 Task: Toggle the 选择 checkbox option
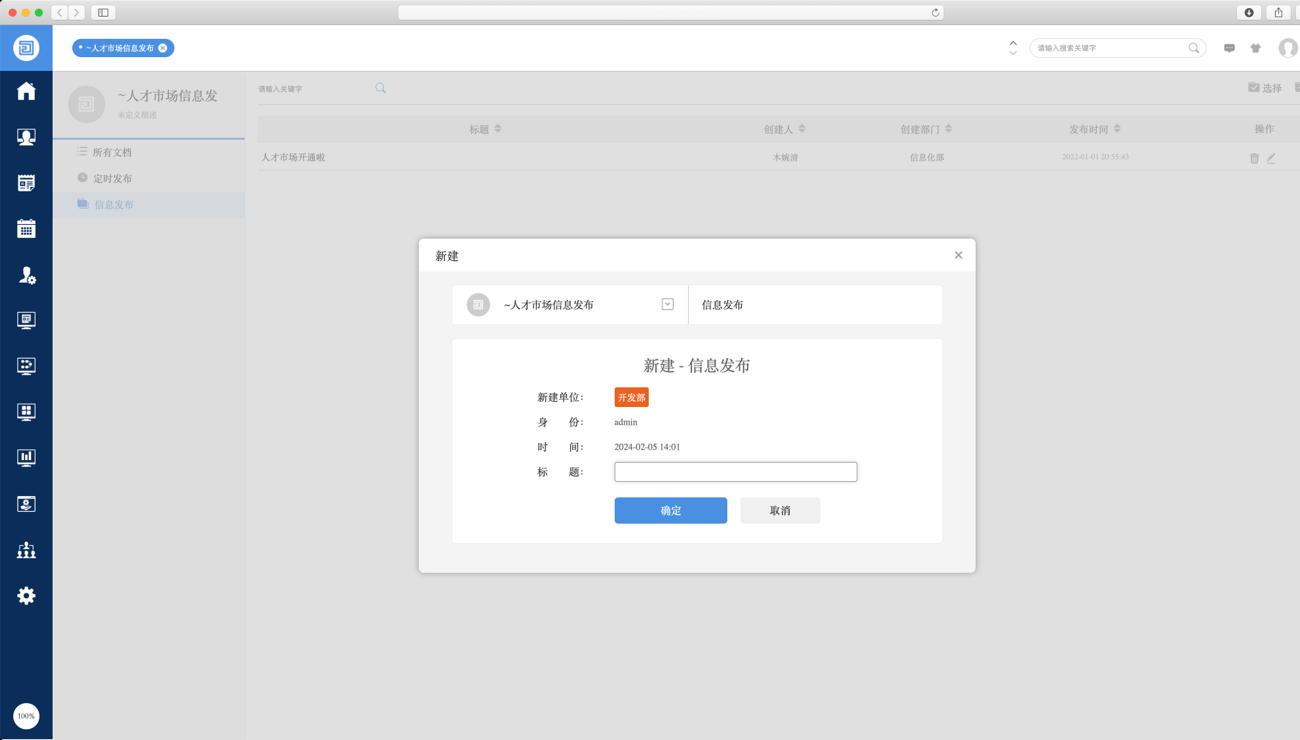(1264, 88)
